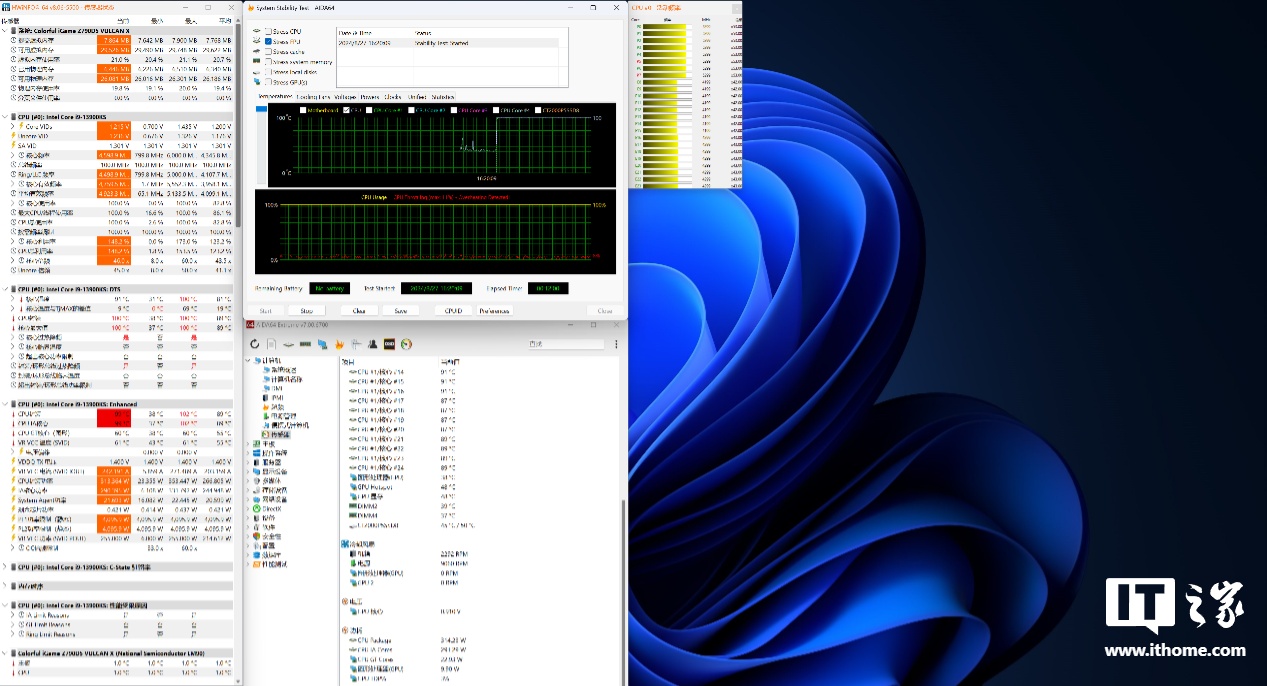
Task: Click the flame stability test toolbar icon
Action: coord(338,344)
